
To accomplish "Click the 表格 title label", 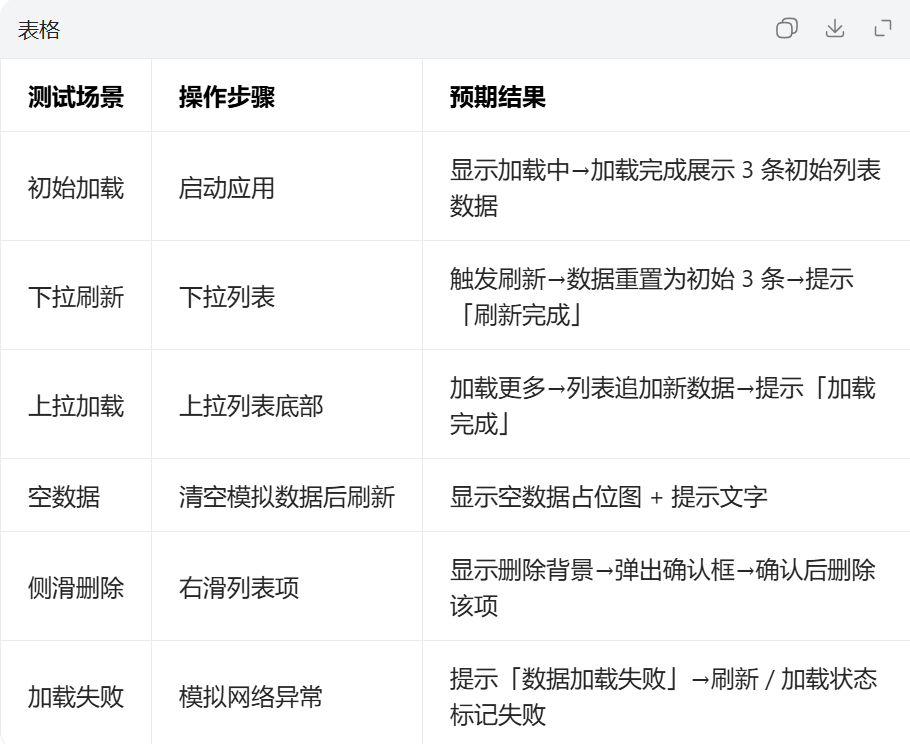I will pyautogui.click(x=39, y=30).
